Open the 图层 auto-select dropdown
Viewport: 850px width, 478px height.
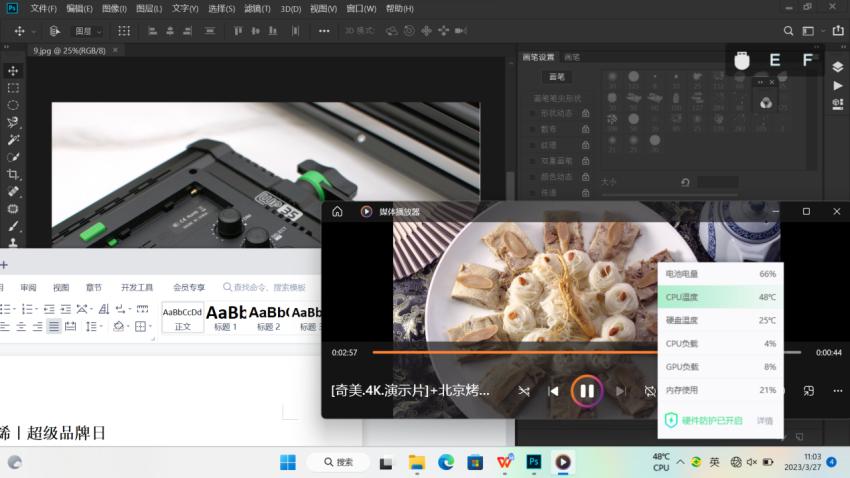tap(88, 31)
